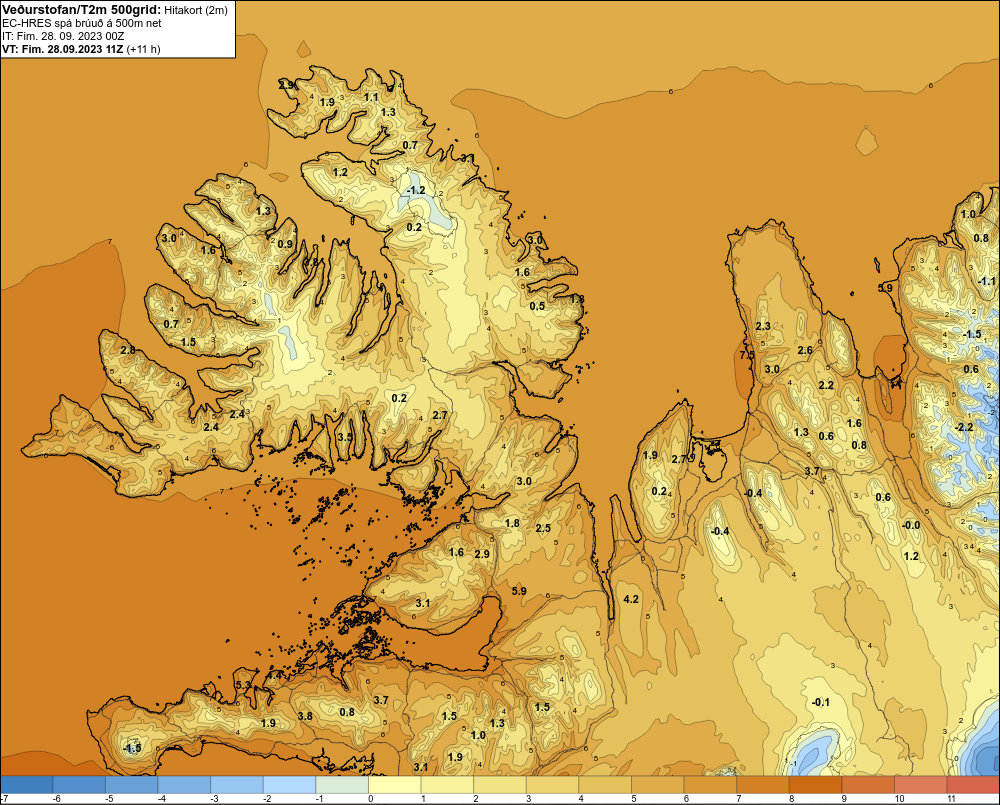Click the -1.1 temperature value on the map
The height and width of the screenshot is (805, 1000).
pos(986,281)
